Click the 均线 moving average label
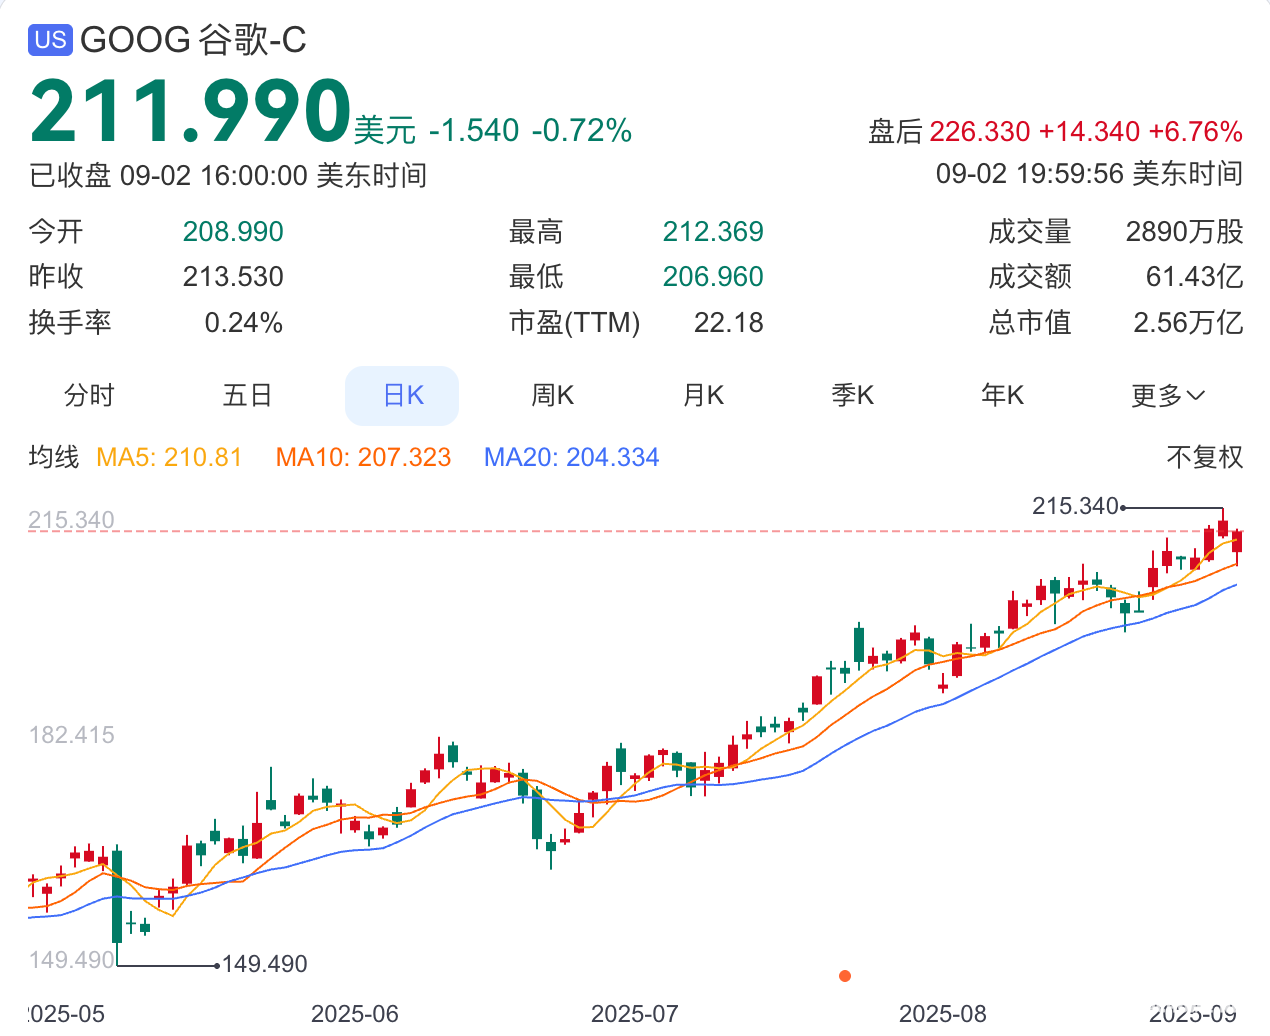This screenshot has height=1036, width=1270. (x=54, y=458)
